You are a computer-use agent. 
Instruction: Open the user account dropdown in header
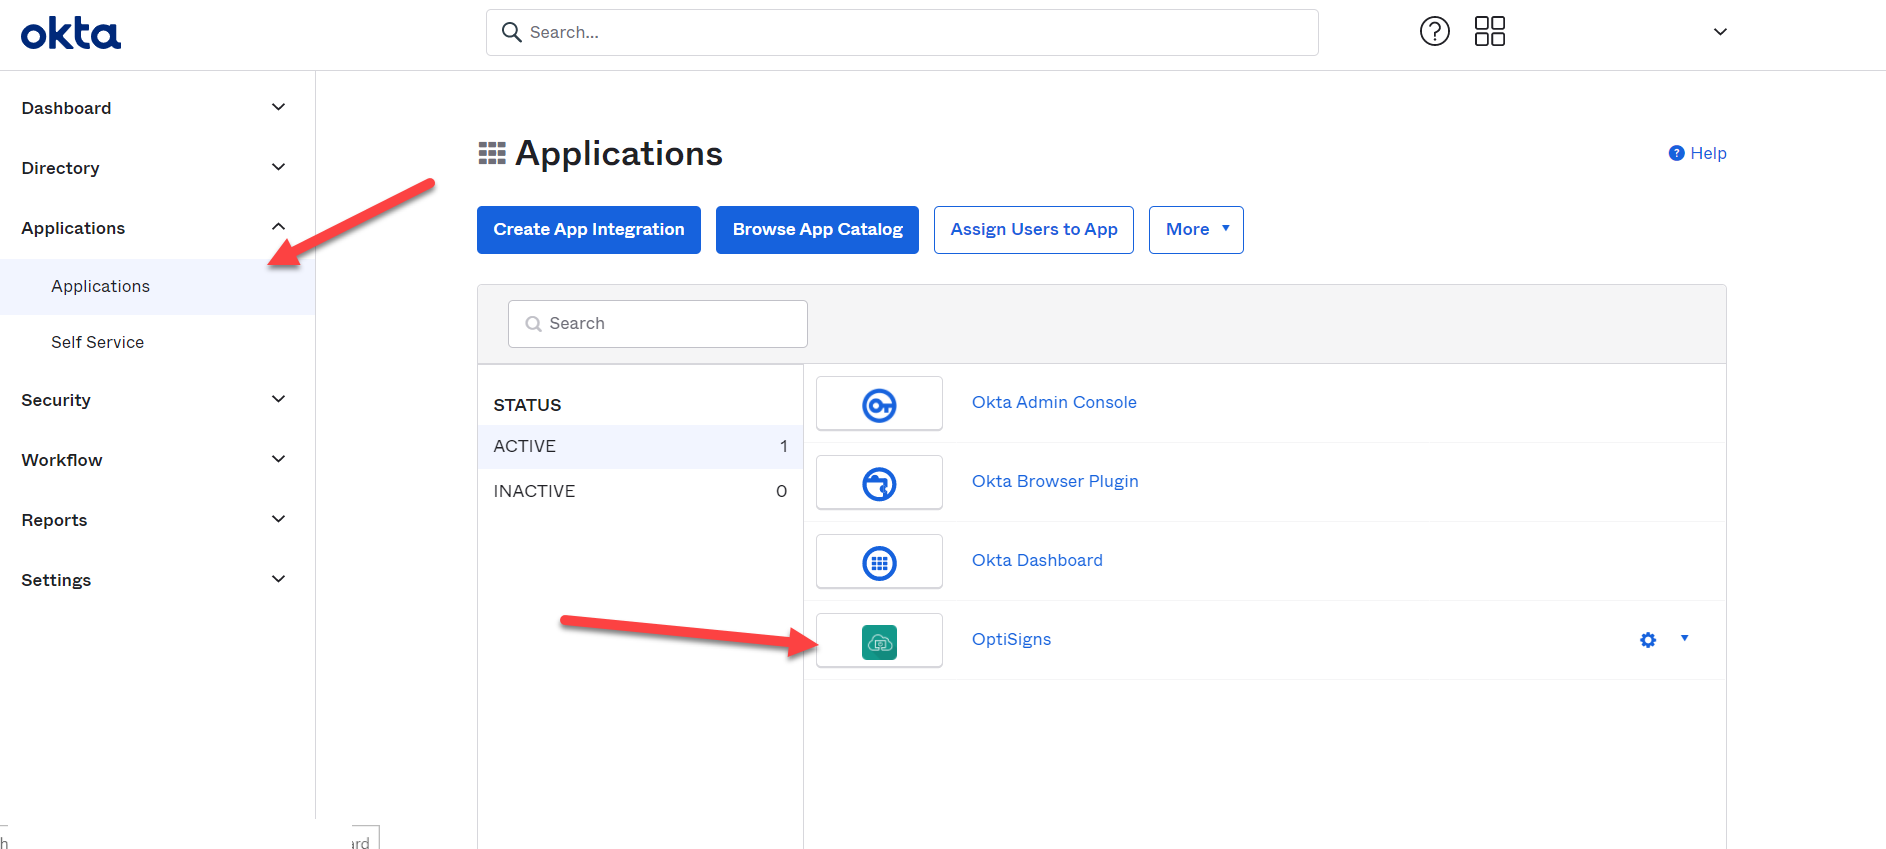pos(1719,32)
